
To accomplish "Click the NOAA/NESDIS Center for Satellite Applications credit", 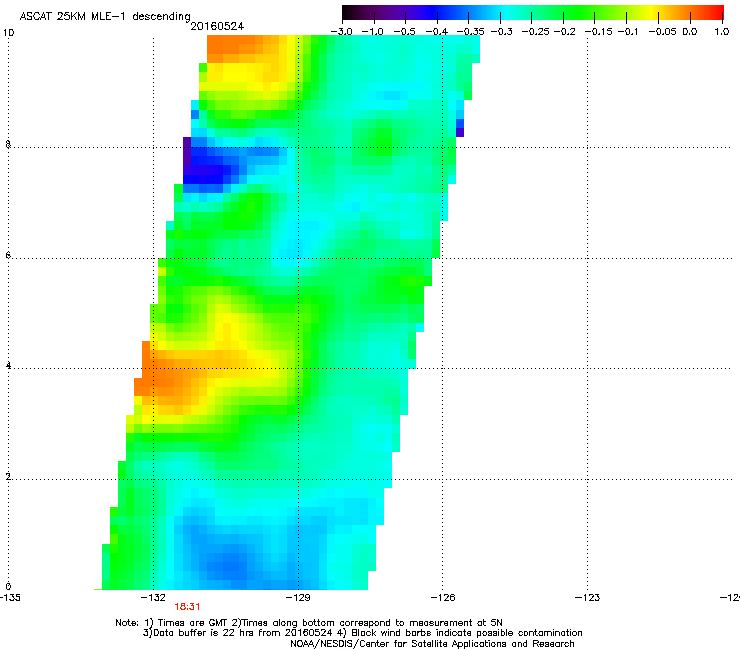I will (432, 644).
